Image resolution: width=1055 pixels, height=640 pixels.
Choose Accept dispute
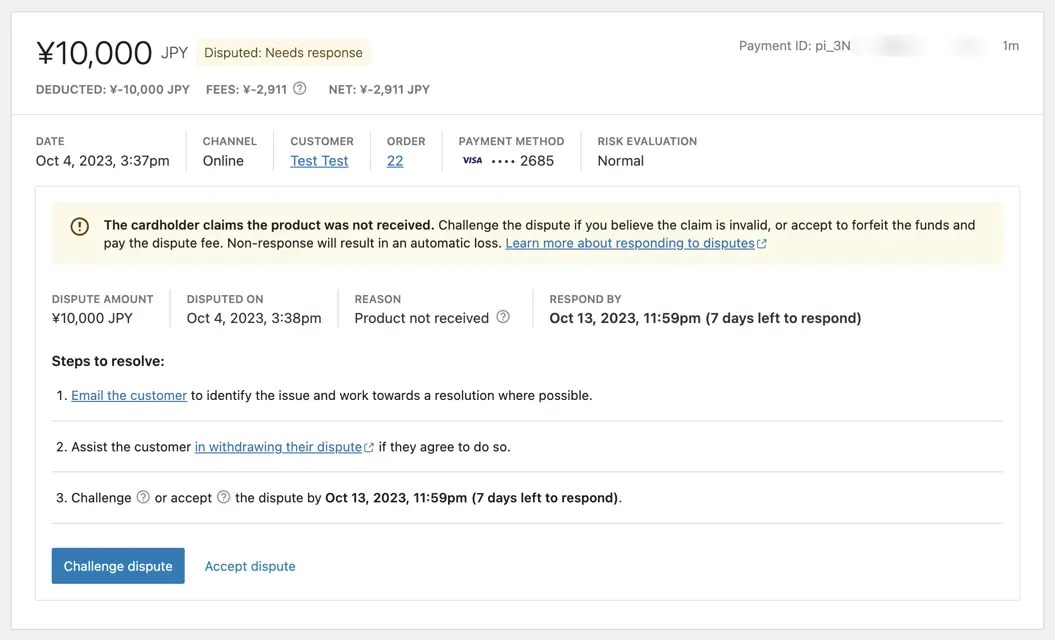(250, 566)
